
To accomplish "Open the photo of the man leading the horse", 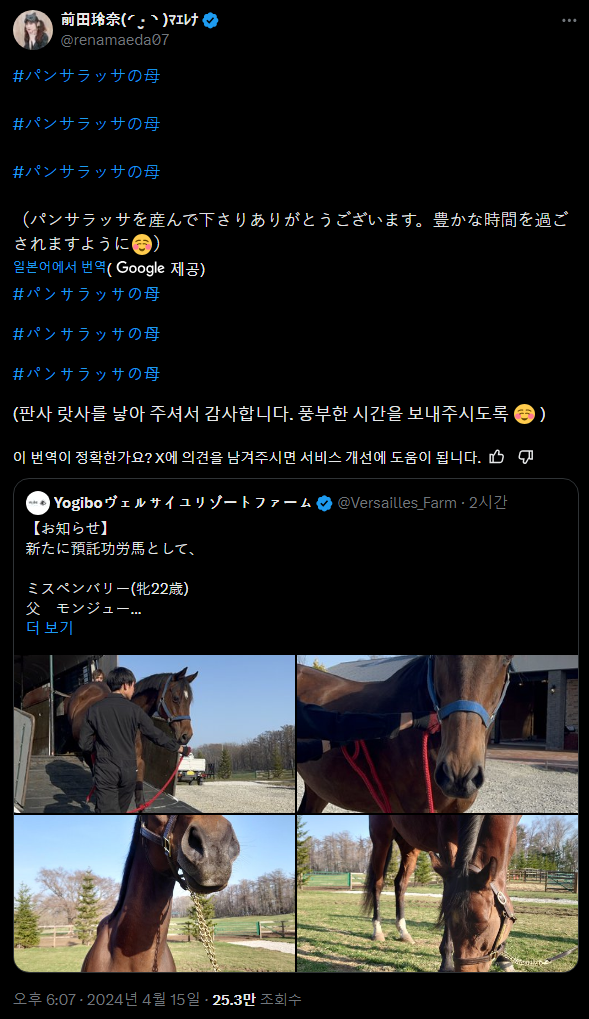I will [154, 734].
